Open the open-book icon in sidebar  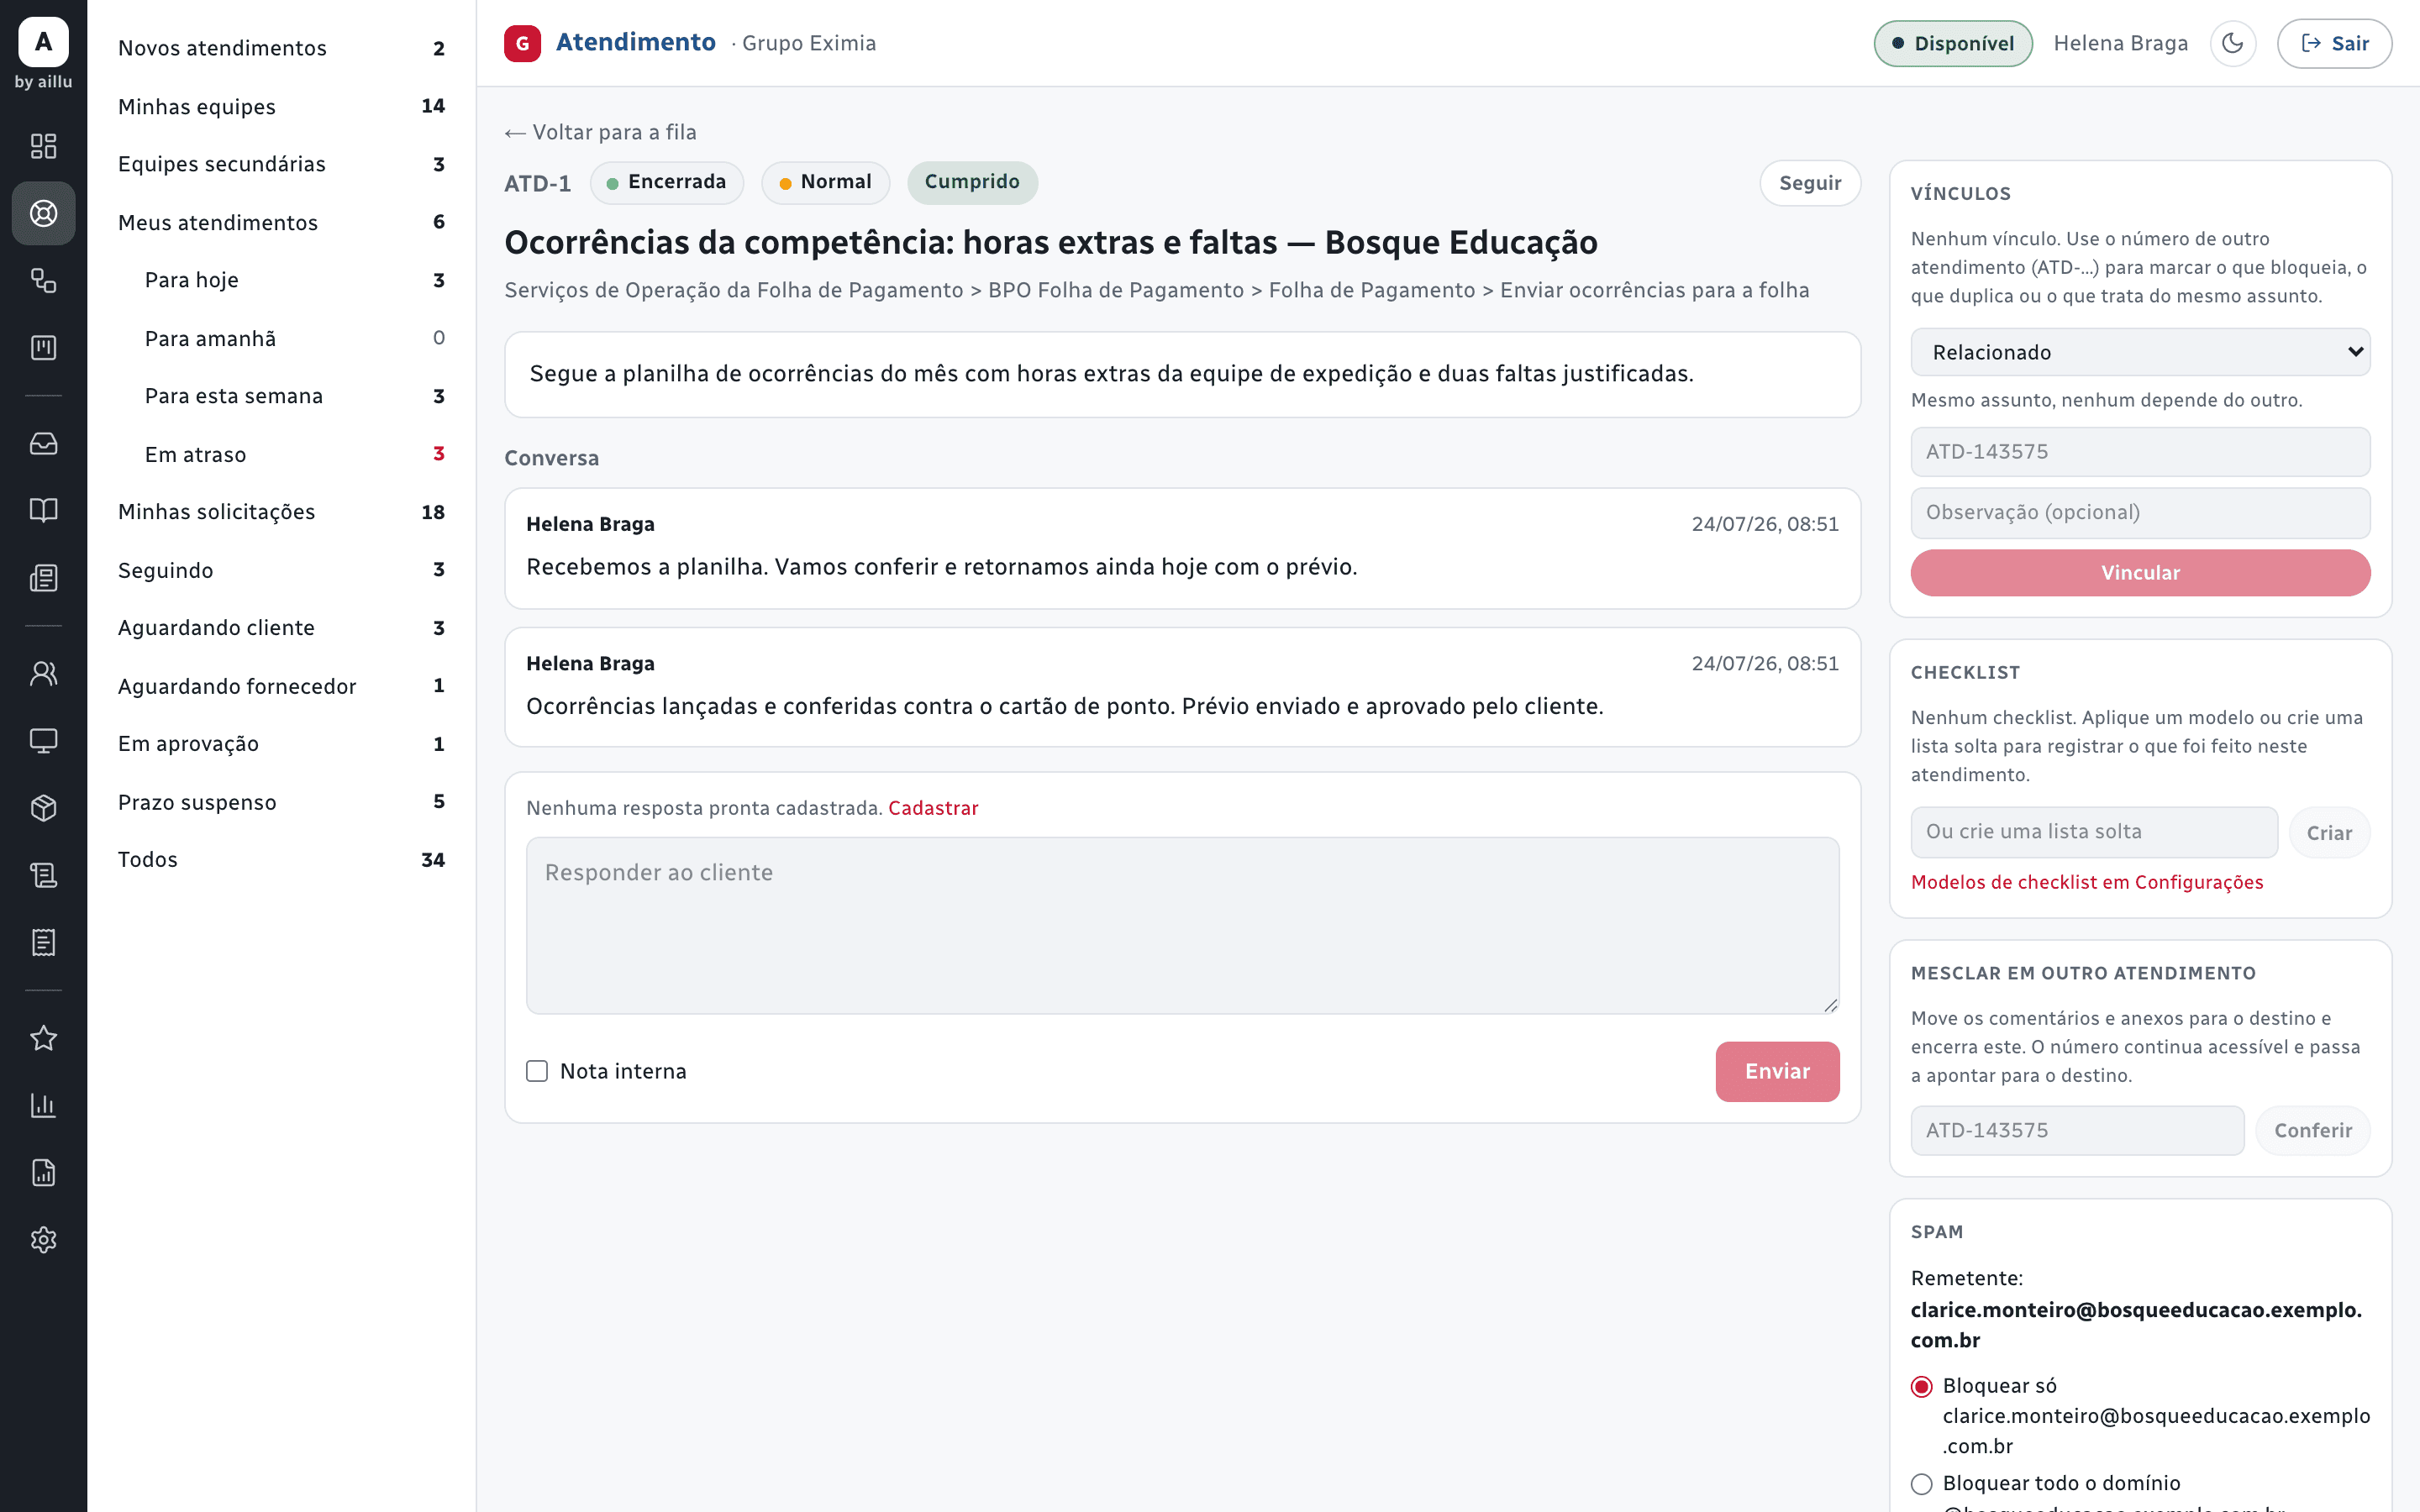[43, 510]
